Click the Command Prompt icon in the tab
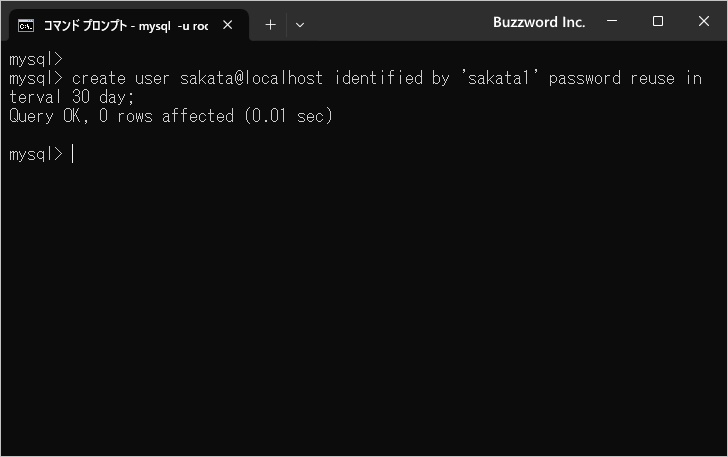The width and height of the screenshot is (728, 457). click(27, 25)
